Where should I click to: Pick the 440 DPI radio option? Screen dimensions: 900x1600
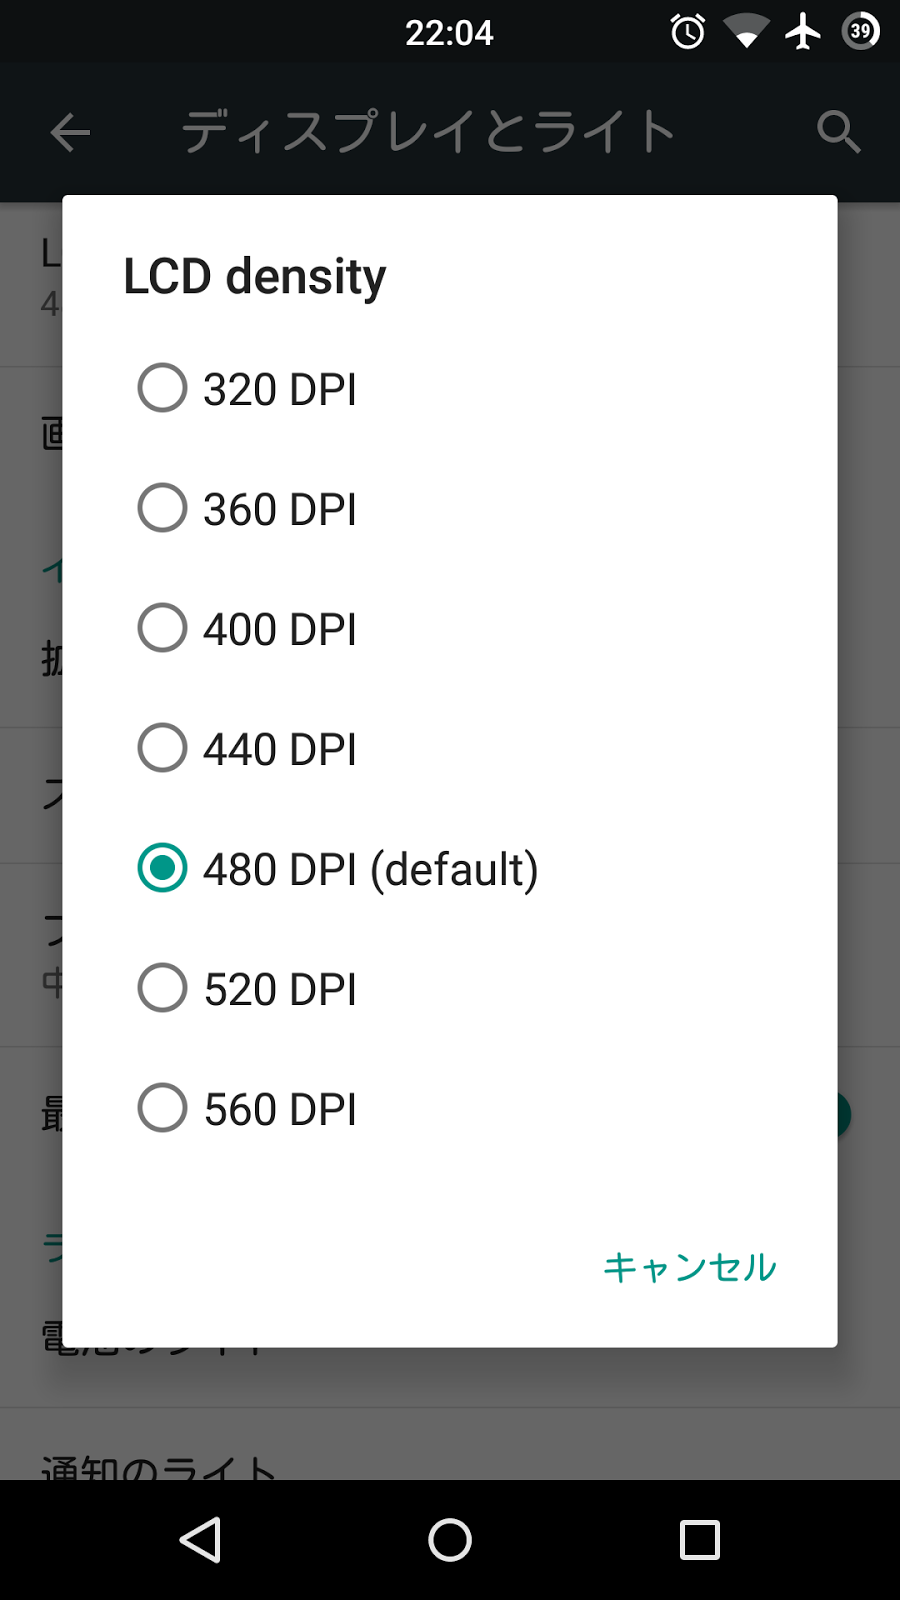[162, 748]
